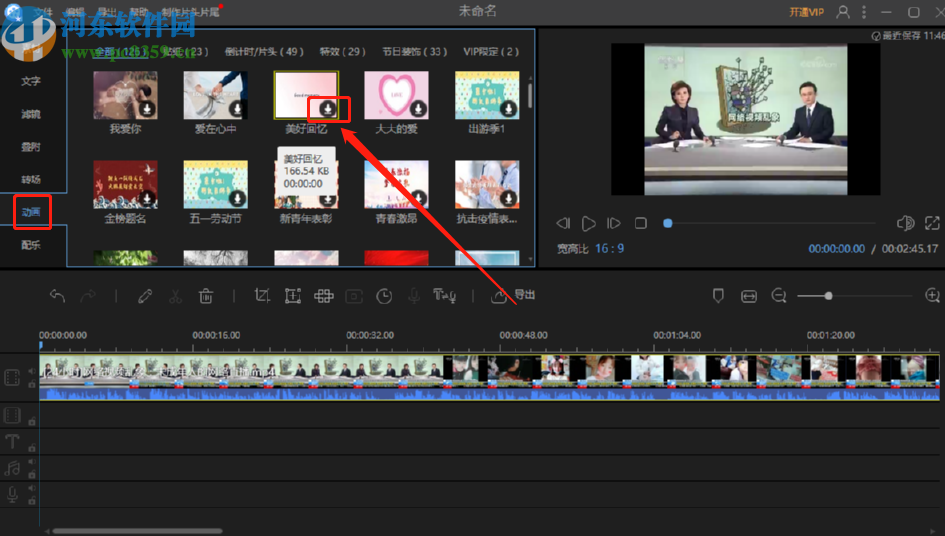Click the 导出 export button in toolbar
Image resolution: width=945 pixels, height=536 pixels.
point(513,295)
